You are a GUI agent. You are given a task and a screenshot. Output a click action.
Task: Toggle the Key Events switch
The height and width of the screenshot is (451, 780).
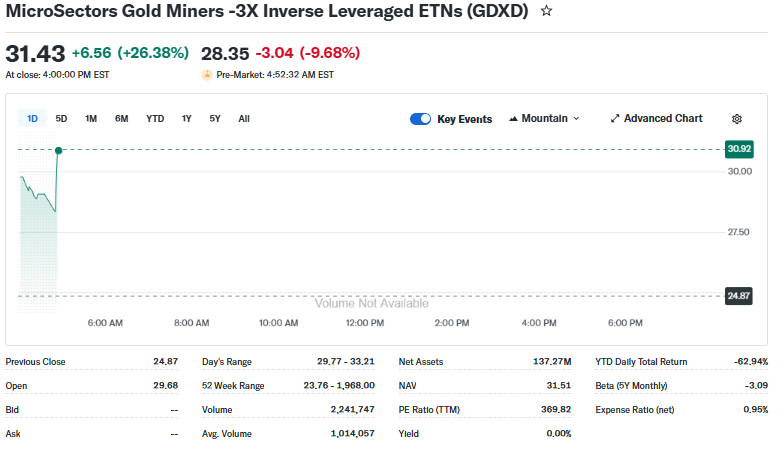coord(420,119)
